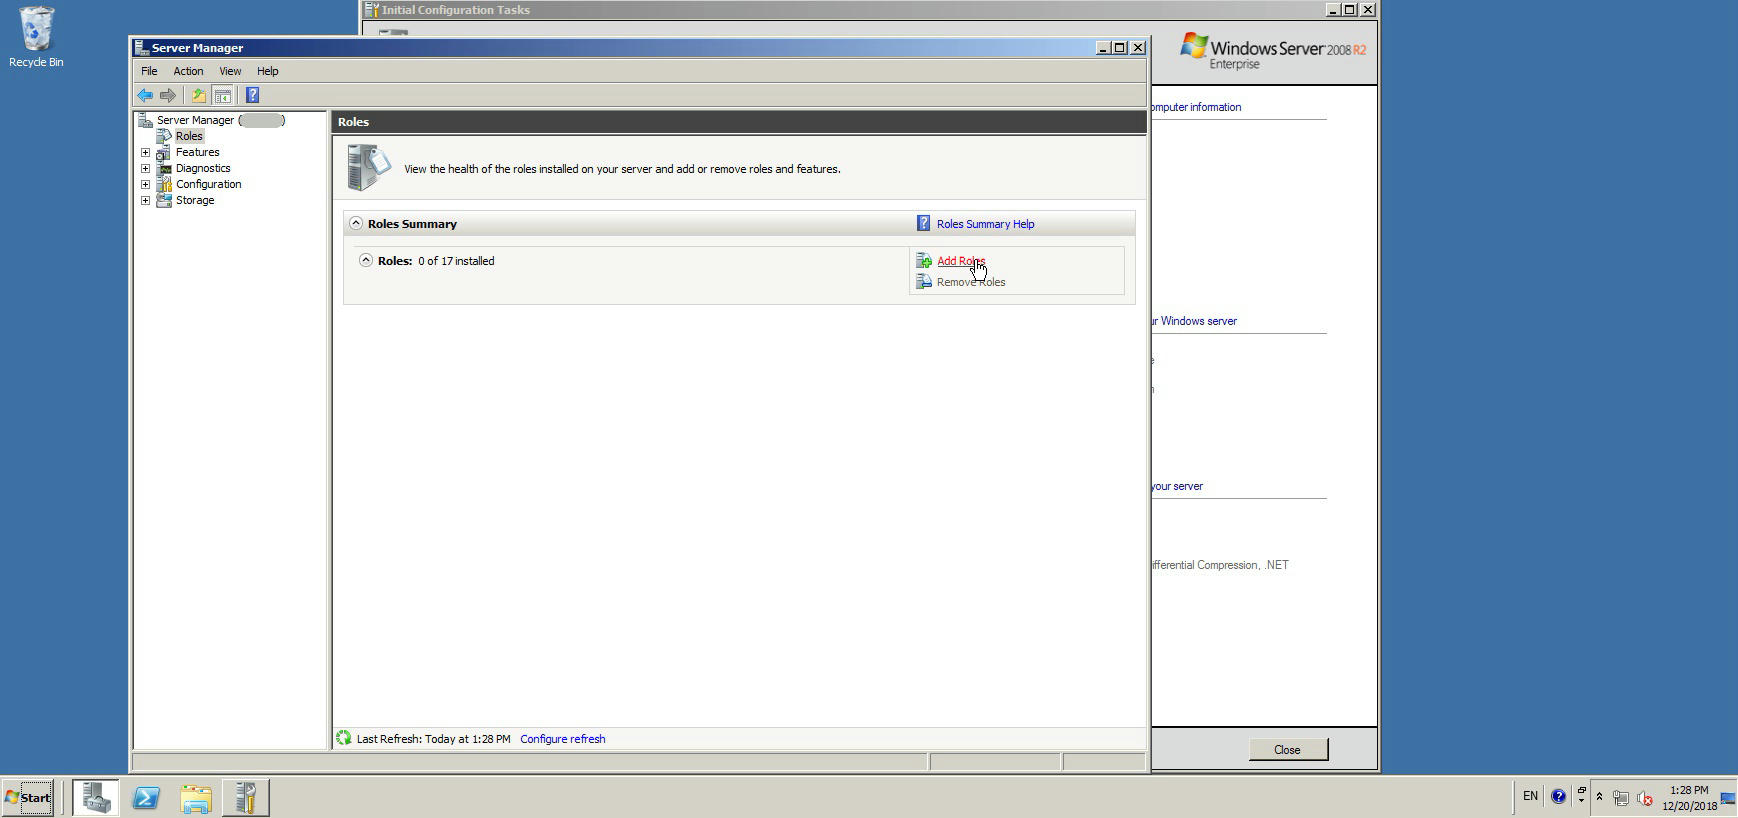Collapse the Roles: 0 of 17 installed subsection

click(x=366, y=260)
